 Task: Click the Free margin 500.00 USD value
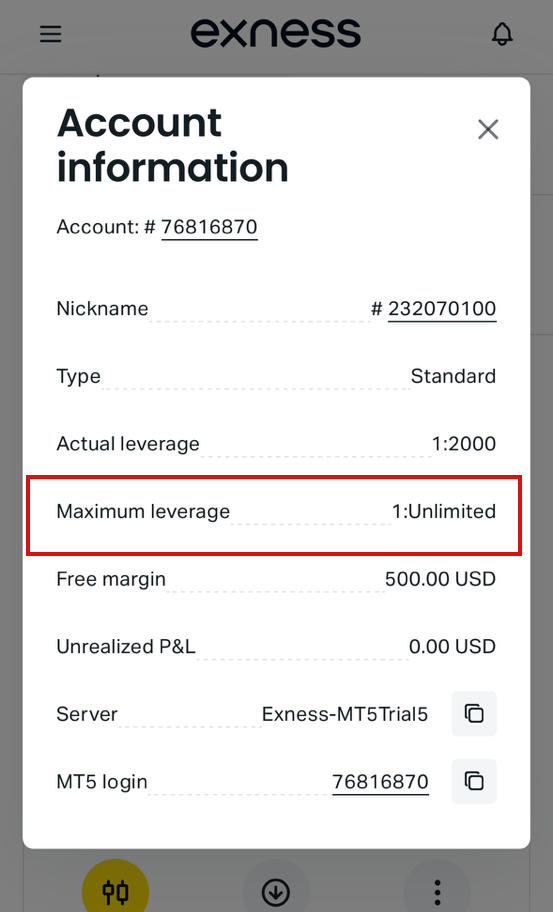(x=440, y=579)
